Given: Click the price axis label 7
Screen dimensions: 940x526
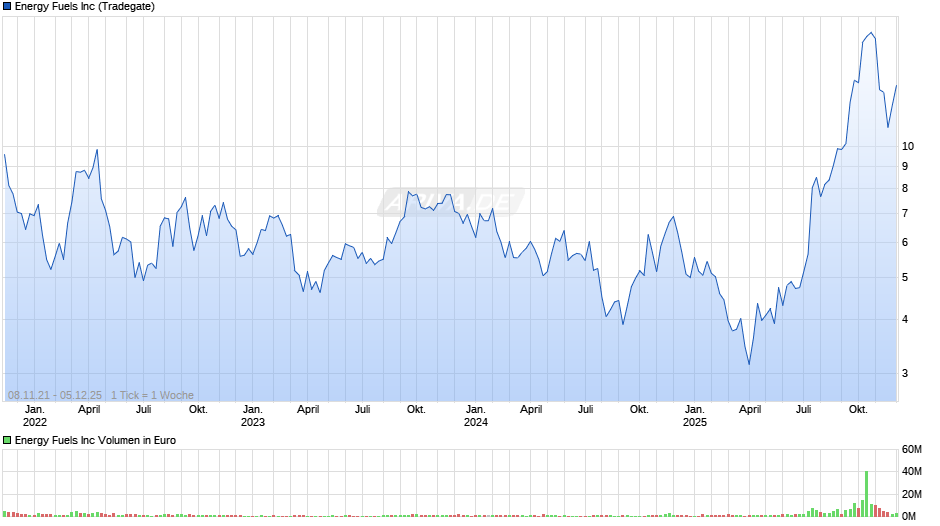Looking at the screenshot, I should tap(905, 214).
